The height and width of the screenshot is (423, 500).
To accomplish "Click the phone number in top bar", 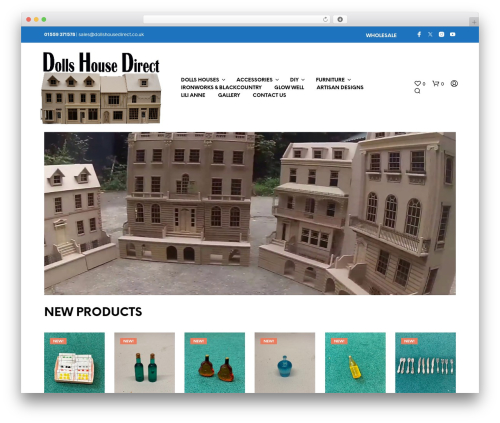I will pyautogui.click(x=59, y=34).
